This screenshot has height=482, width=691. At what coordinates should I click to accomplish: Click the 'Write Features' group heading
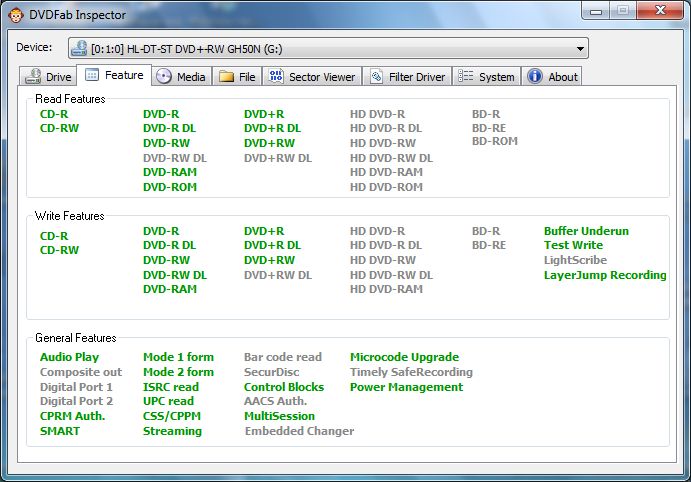point(70,216)
